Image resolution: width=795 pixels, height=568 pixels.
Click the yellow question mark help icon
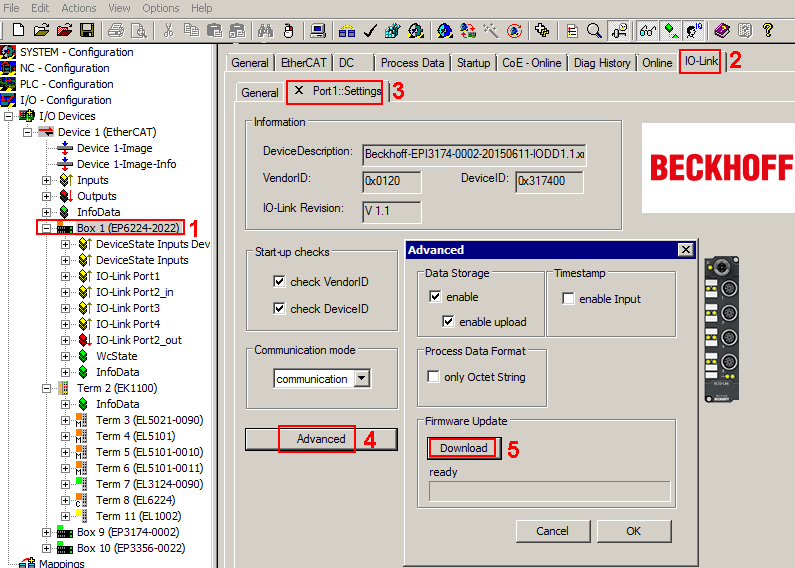[x=768, y=30]
